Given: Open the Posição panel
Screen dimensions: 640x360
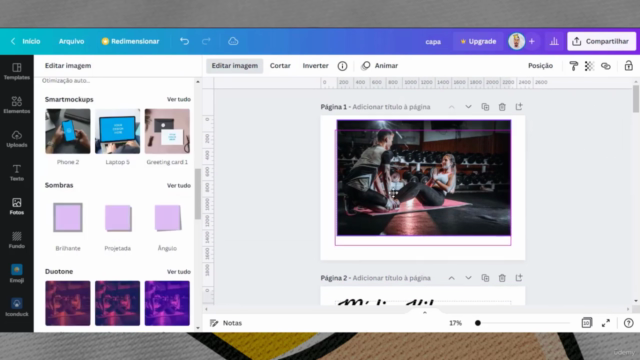Looking at the screenshot, I should pos(540,66).
